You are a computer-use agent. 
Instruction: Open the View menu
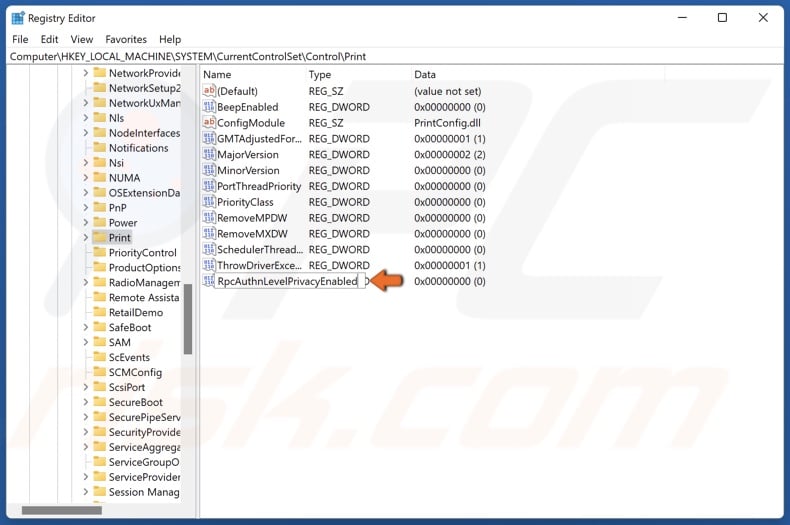(82, 39)
